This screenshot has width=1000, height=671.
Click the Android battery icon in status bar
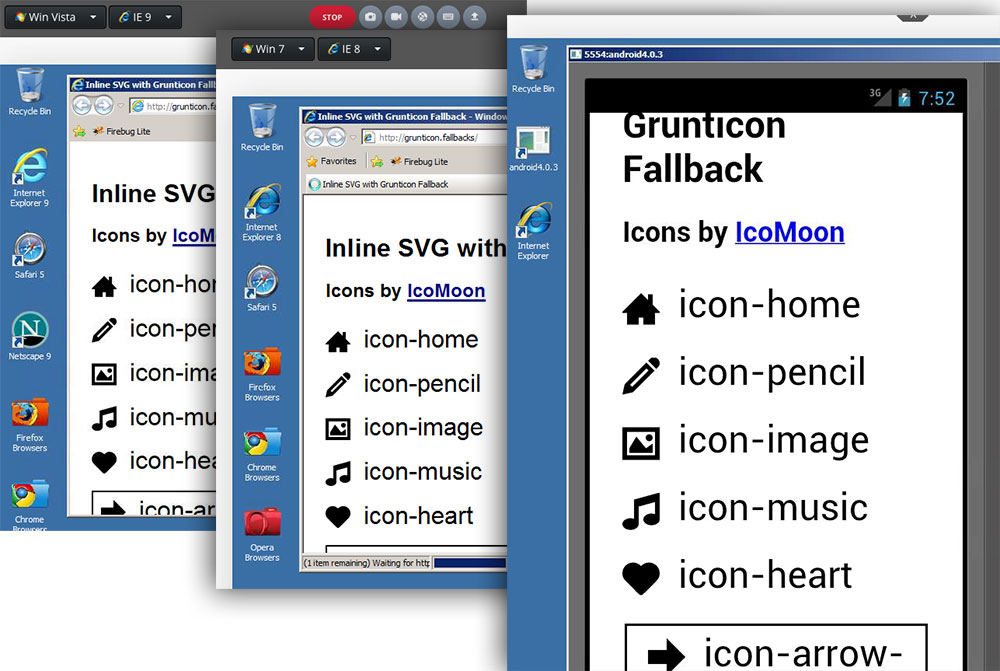(x=904, y=98)
